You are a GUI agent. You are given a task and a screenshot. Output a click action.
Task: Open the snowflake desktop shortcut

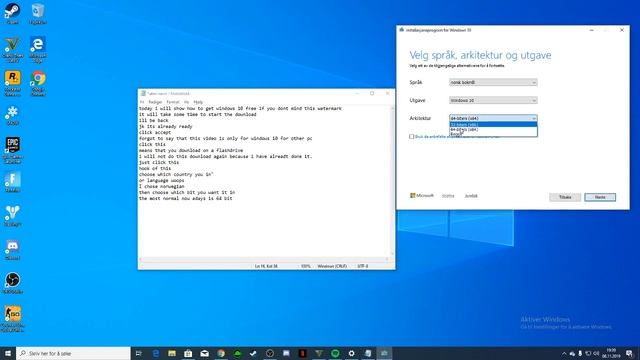12,115
